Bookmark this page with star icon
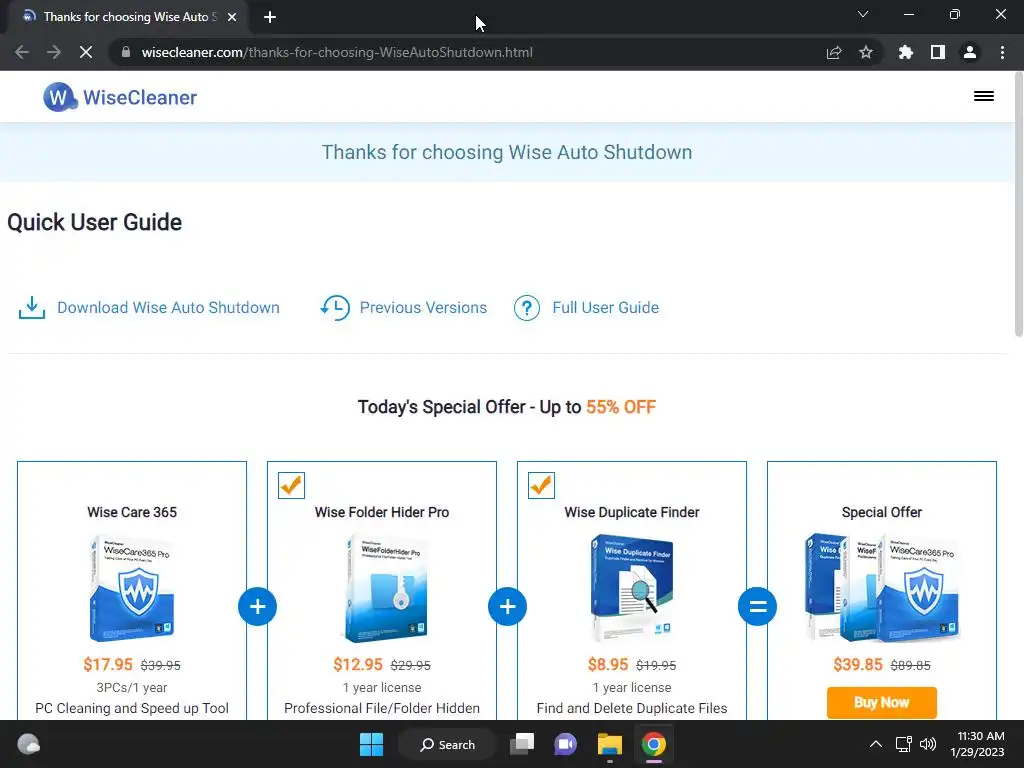 pos(866,52)
